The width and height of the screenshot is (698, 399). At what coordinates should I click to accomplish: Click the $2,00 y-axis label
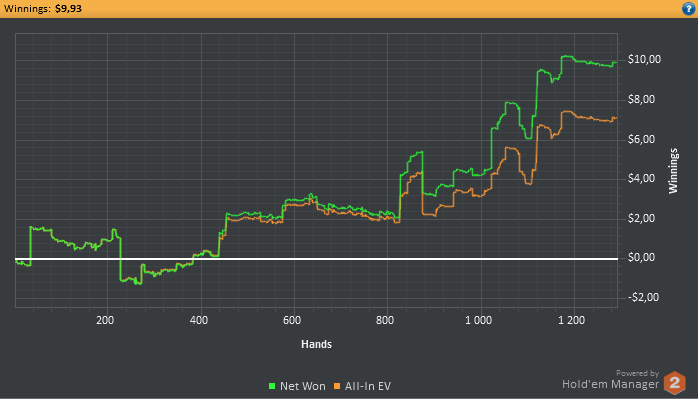641,218
